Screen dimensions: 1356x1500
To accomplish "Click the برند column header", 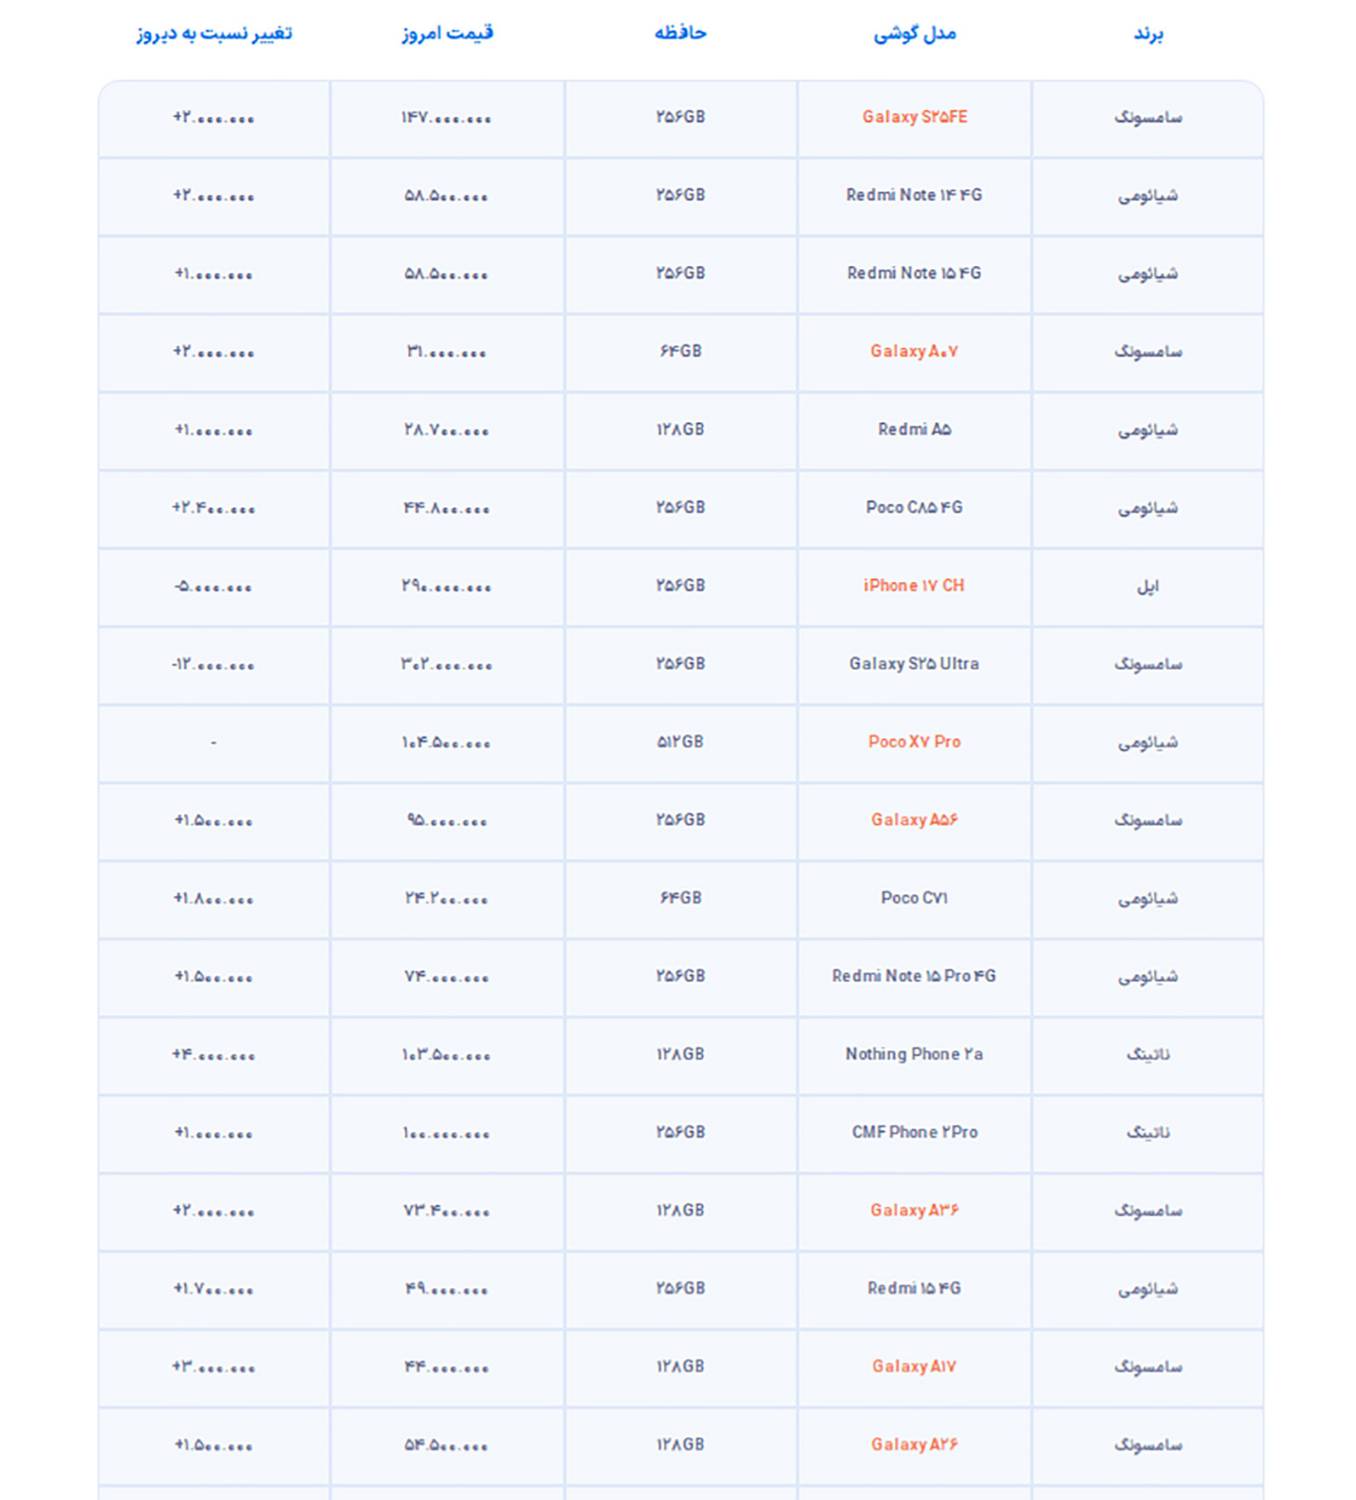I will [1148, 34].
